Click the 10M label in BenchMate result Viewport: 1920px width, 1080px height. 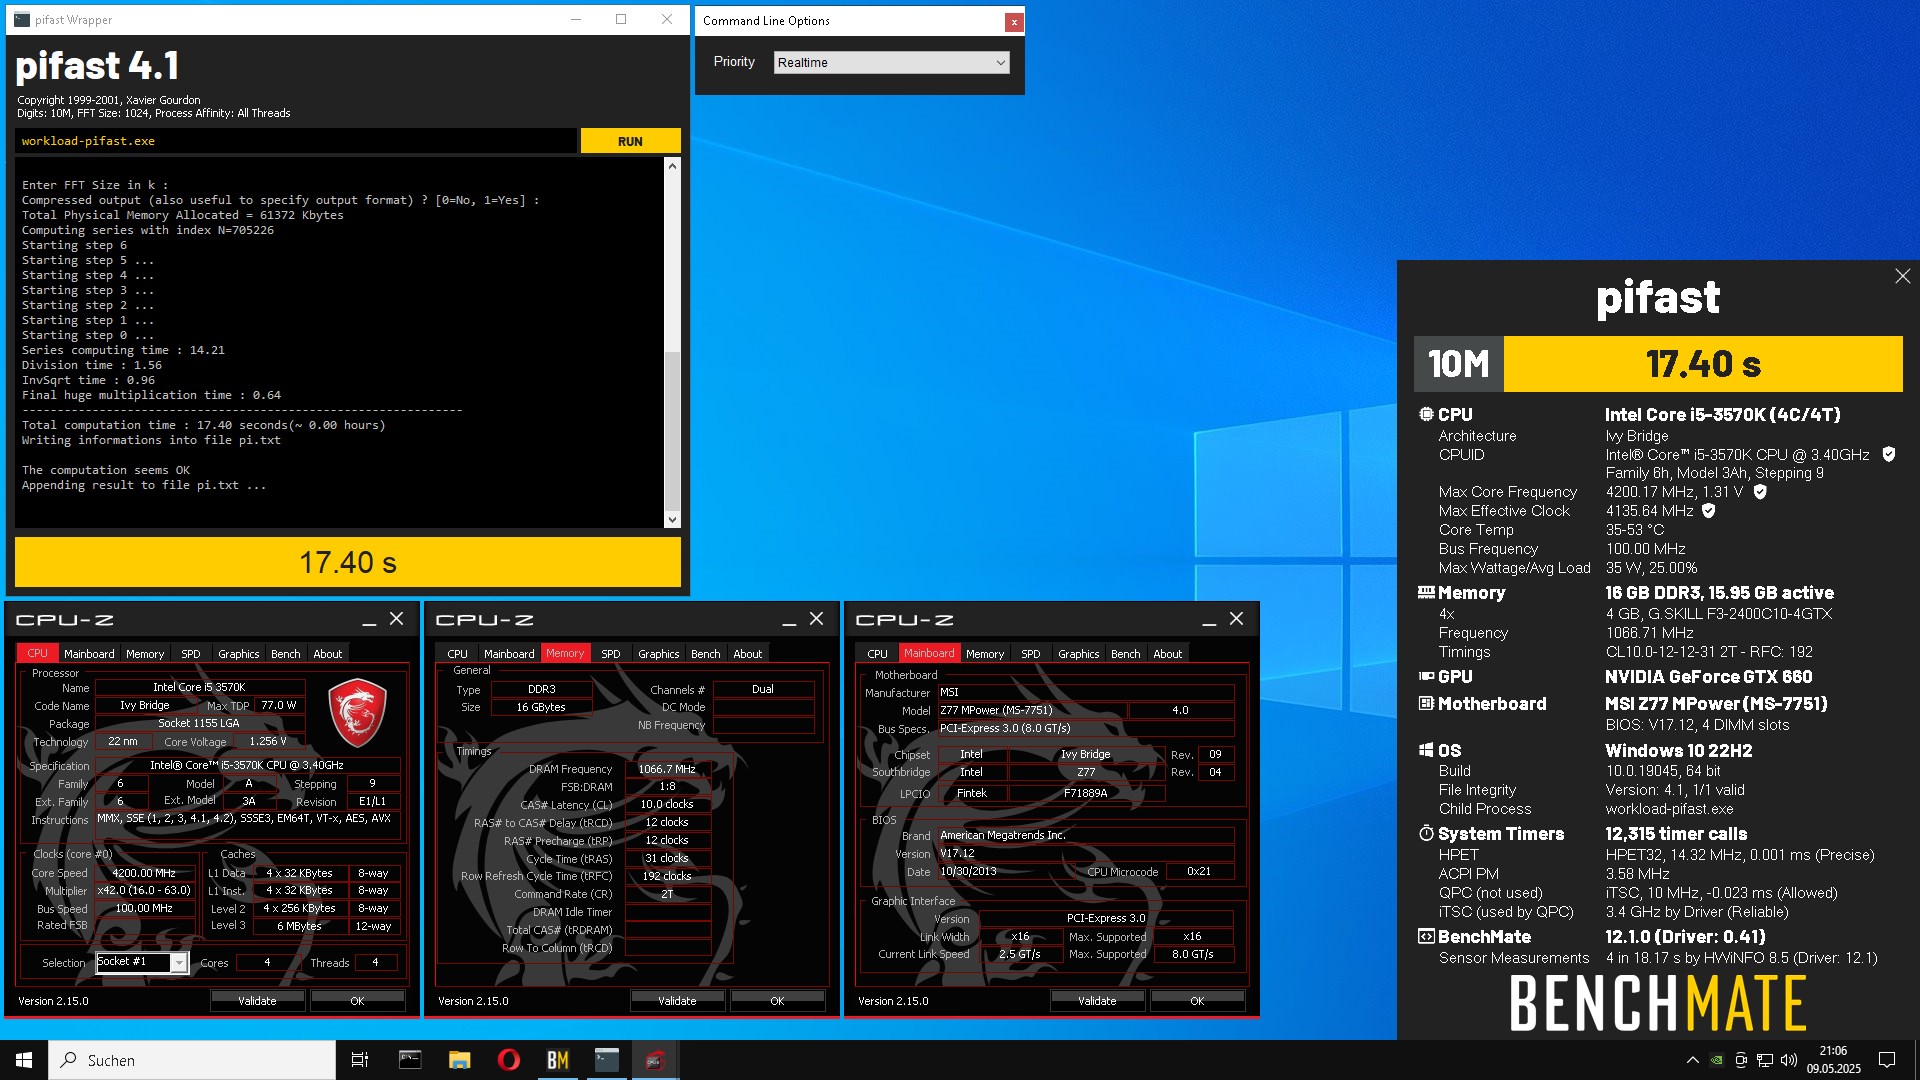[x=1458, y=364]
